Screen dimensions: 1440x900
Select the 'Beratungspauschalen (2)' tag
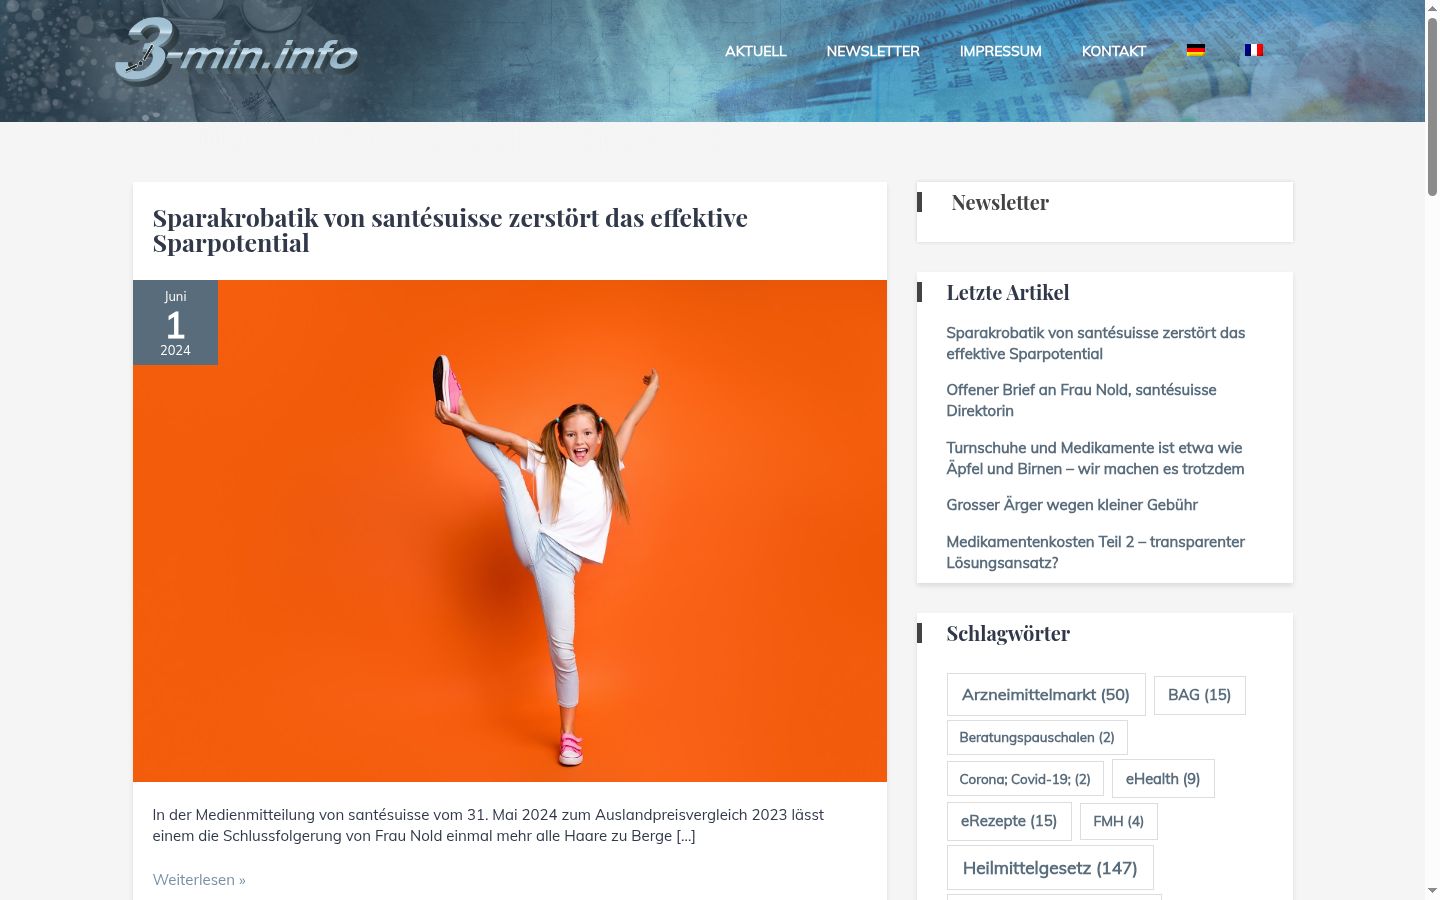[x=1037, y=738]
